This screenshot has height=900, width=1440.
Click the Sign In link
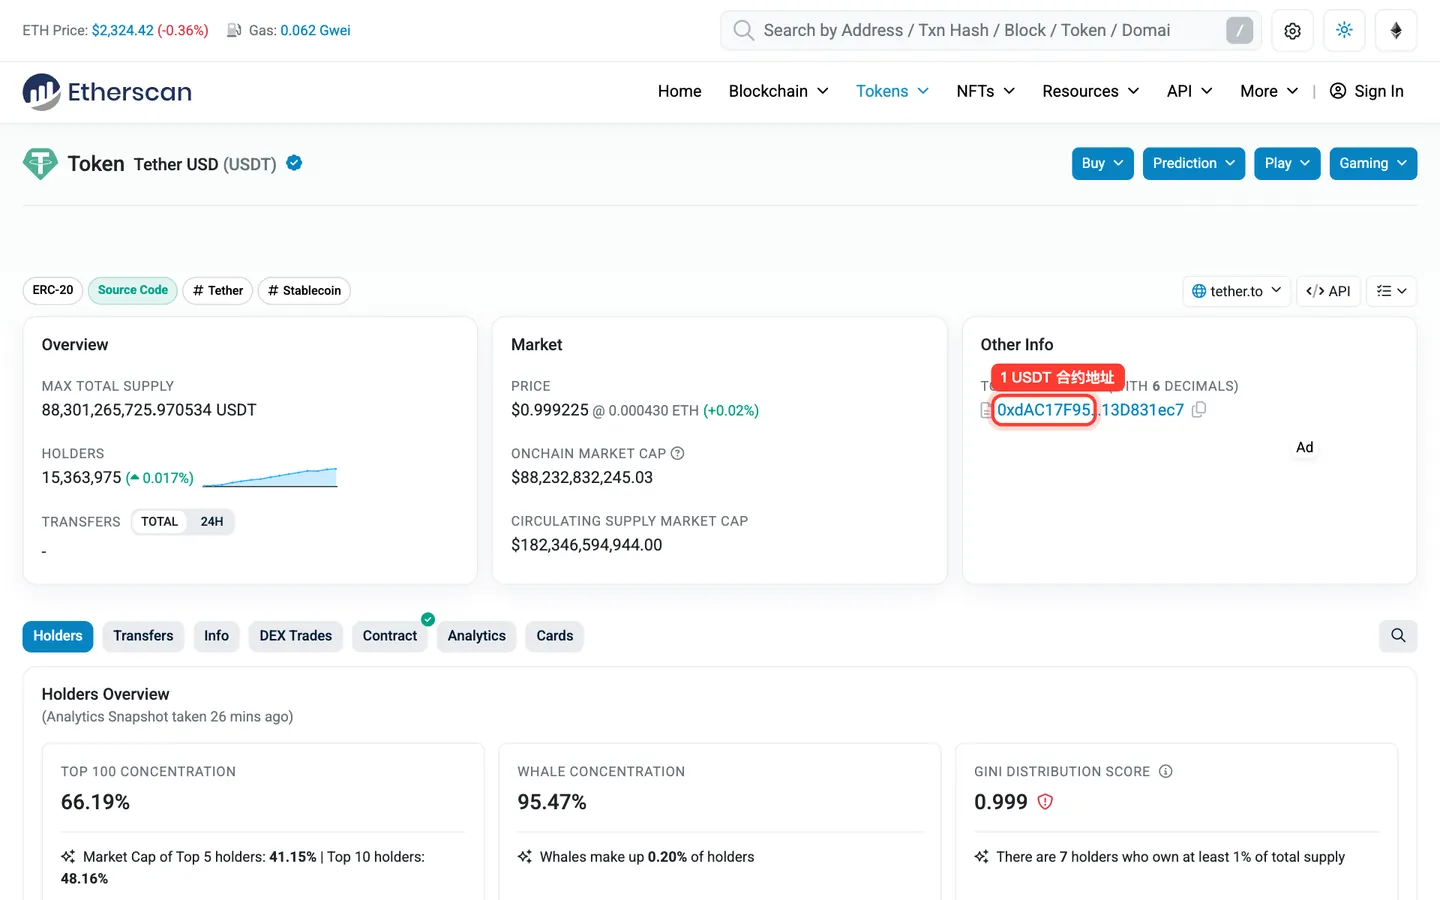[1367, 91]
